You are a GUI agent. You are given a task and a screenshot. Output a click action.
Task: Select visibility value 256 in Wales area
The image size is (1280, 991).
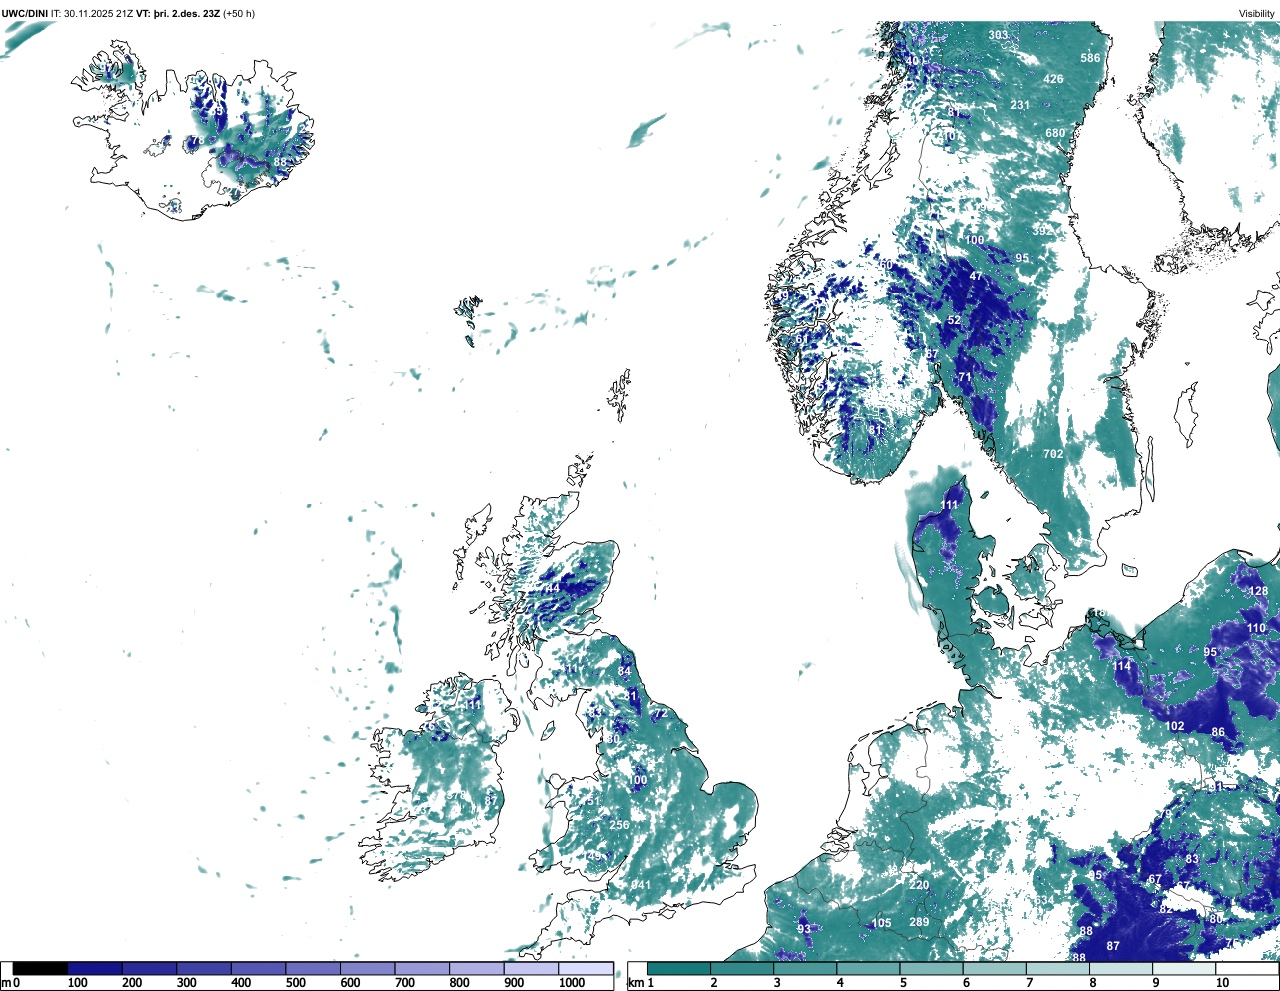coord(619,825)
